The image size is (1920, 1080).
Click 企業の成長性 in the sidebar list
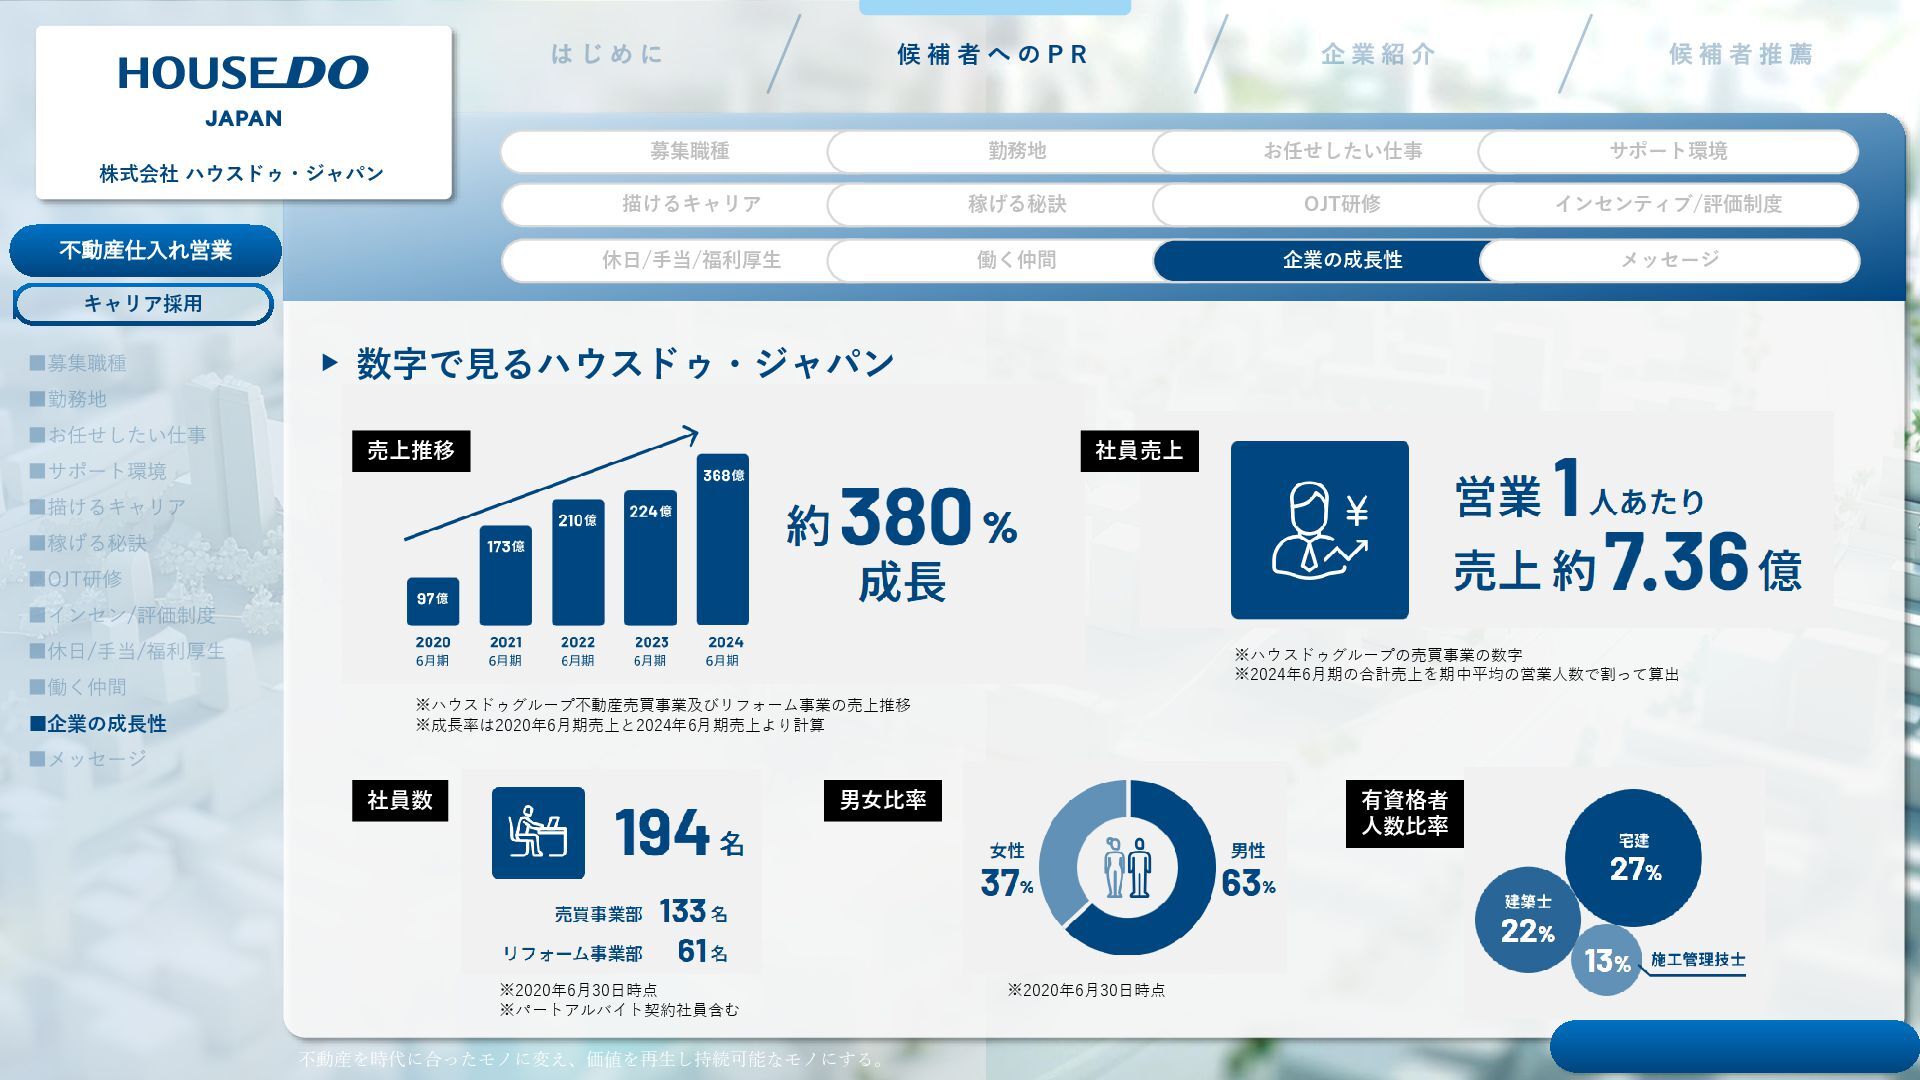tap(98, 724)
